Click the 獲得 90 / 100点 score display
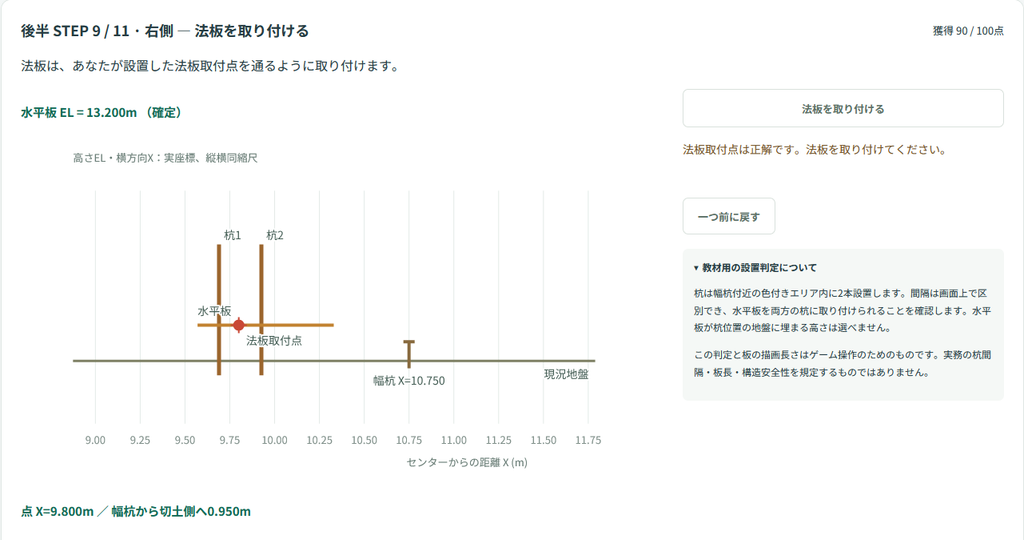 968,31
